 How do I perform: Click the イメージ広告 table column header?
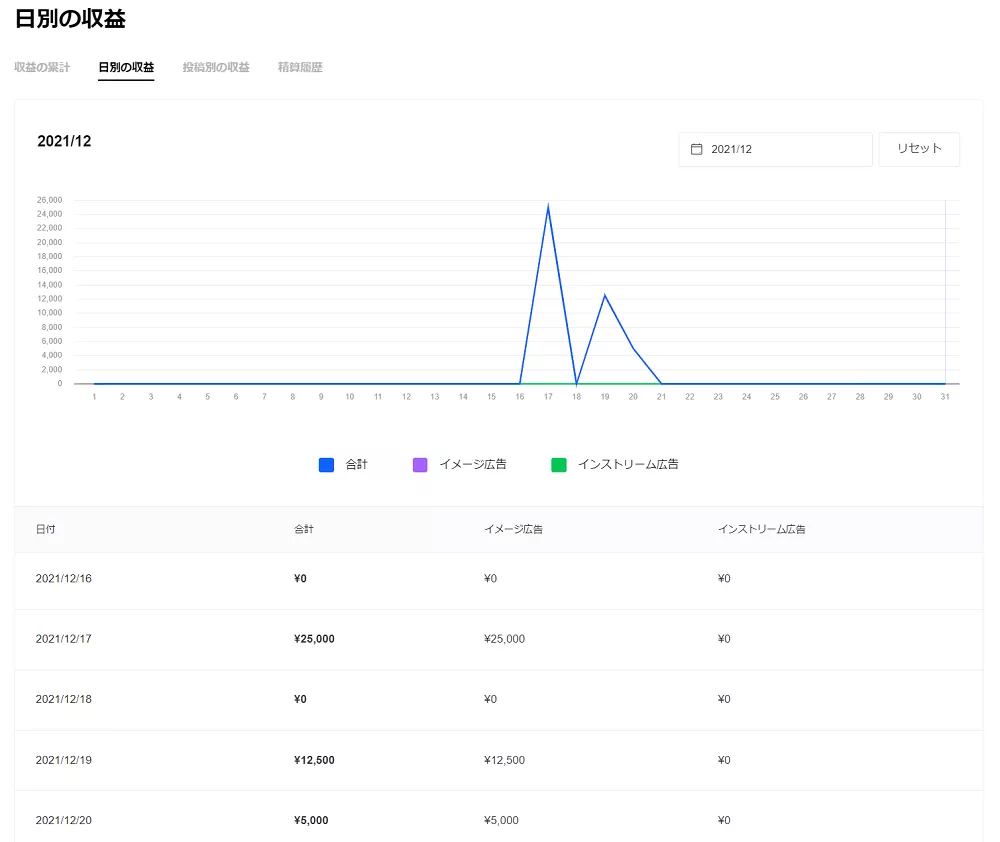513,529
